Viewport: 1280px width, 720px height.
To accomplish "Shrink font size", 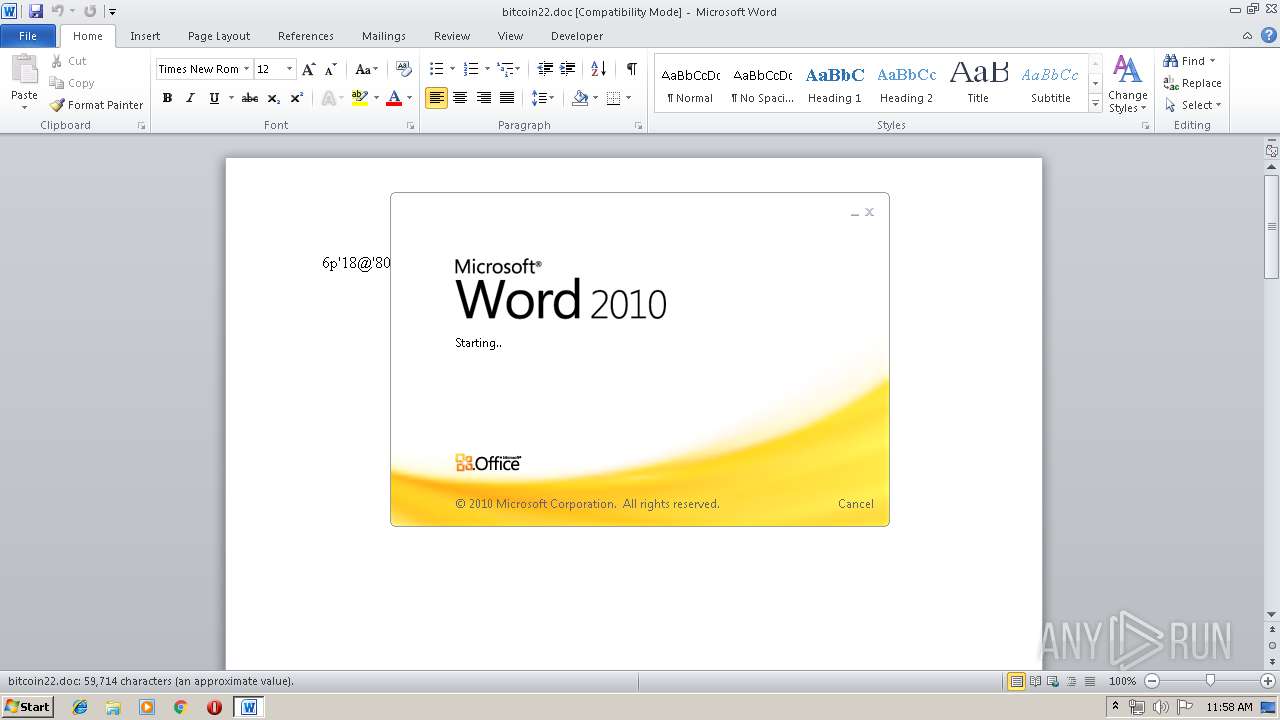I will coord(330,69).
